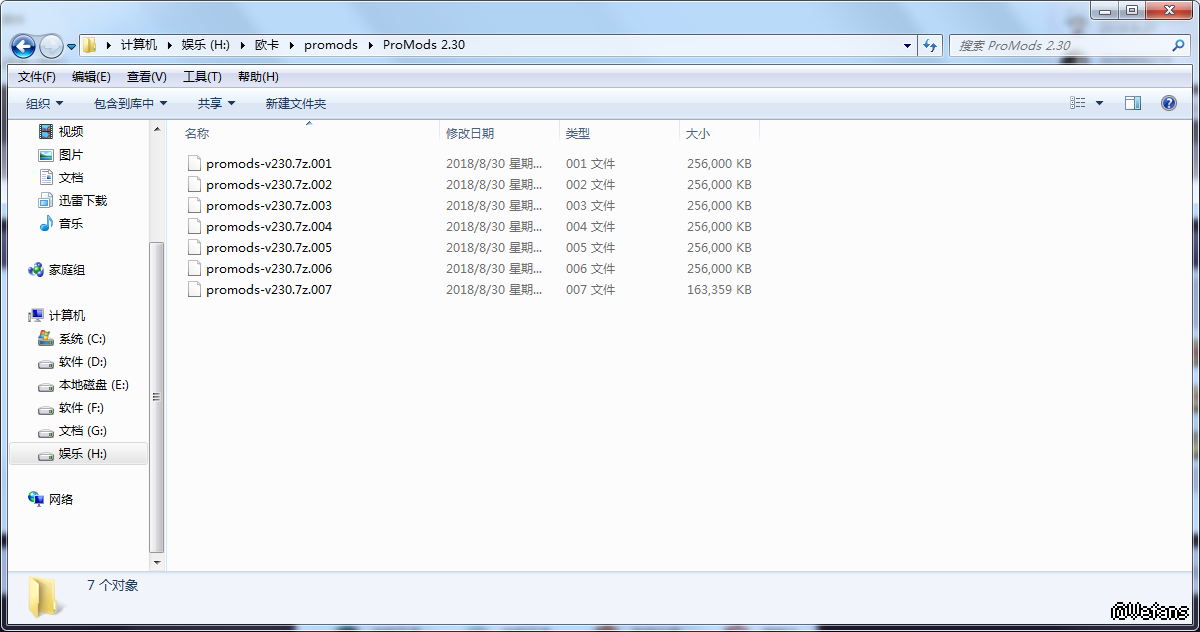Image resolution: width=1200 pixels, height=632 pixels.
Task: Select the 视频 library icon in sidebar
Action: pyautogui.click(x=46, y=132)
